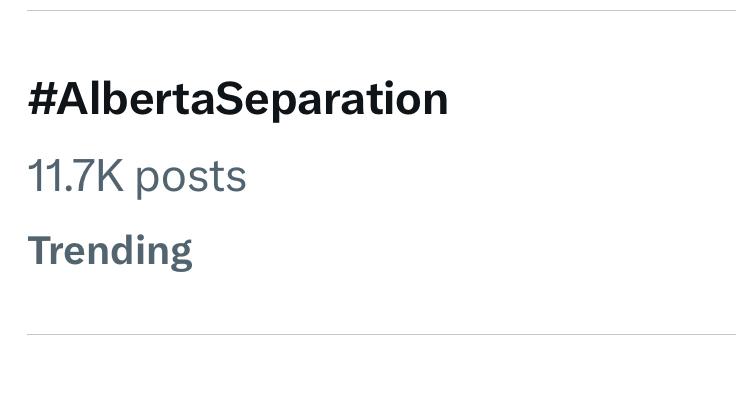Screen dimensions: 736x393
Task: Click the gap between Trending and bottom divider
Action: [381, 303]
